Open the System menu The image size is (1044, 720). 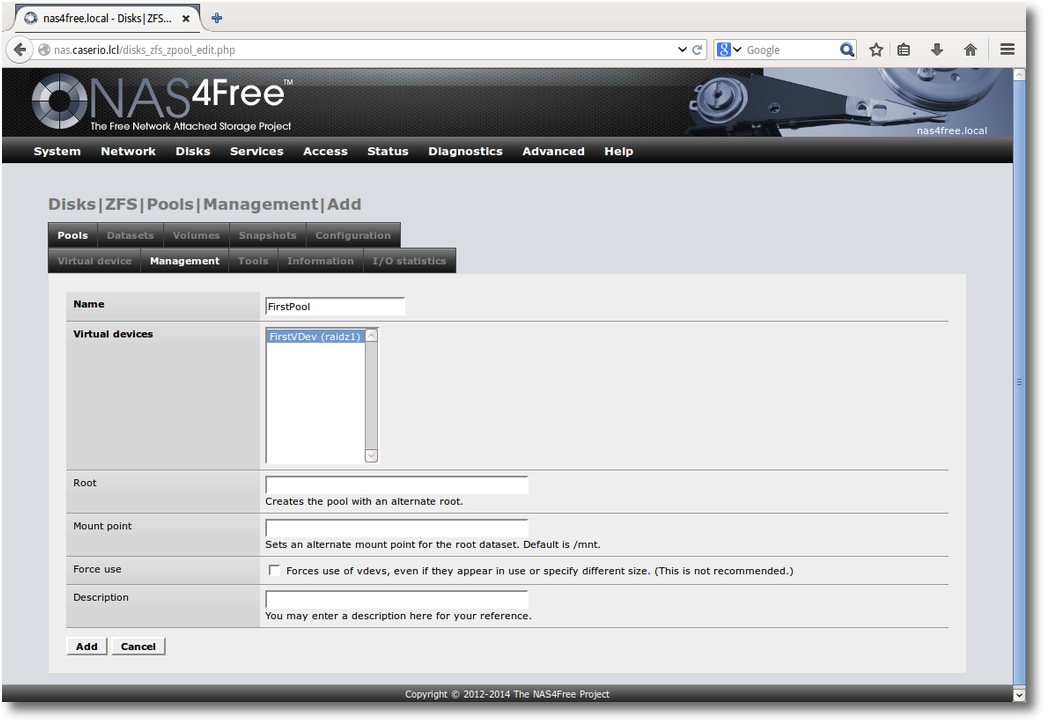57,151
